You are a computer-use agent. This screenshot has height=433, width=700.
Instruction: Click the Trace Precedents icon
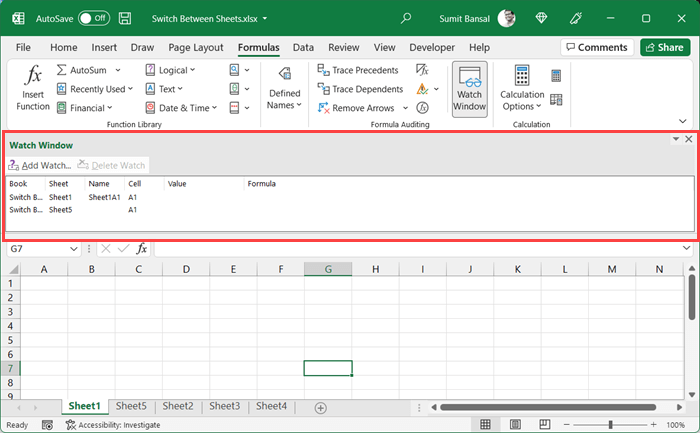(324, 70)
